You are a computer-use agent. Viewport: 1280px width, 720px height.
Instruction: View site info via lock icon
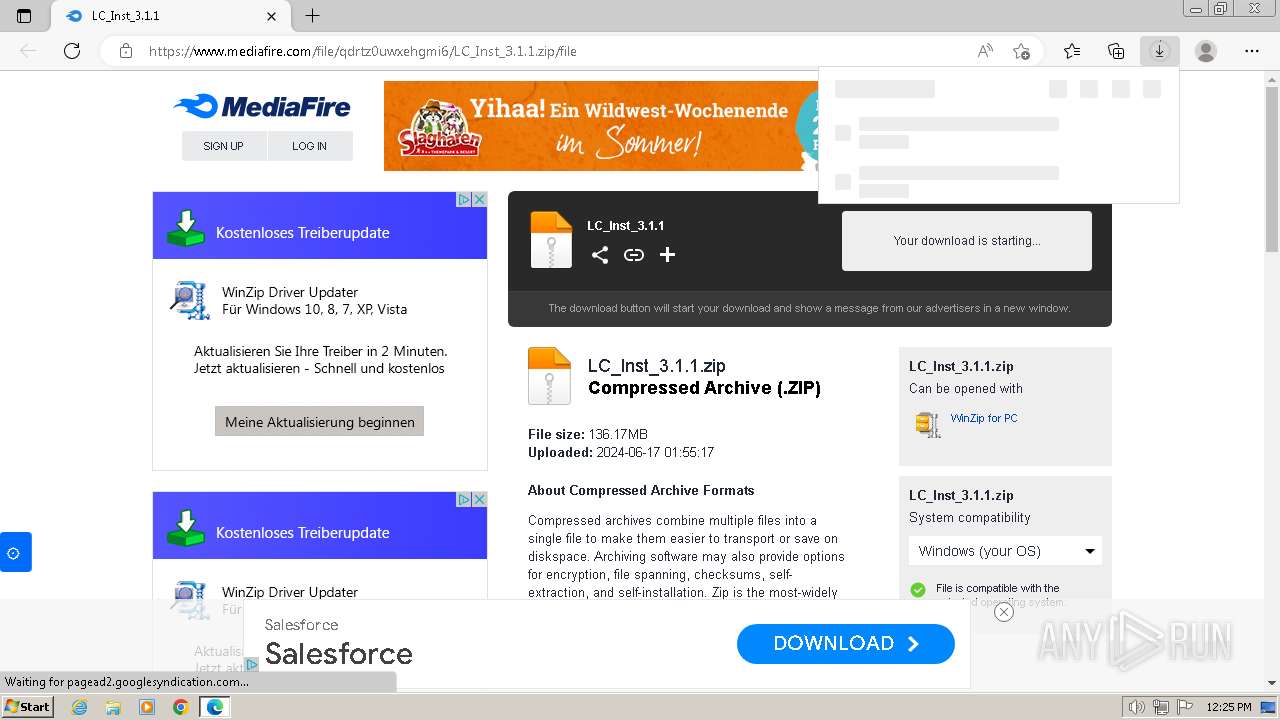click(x=126, y=51)
